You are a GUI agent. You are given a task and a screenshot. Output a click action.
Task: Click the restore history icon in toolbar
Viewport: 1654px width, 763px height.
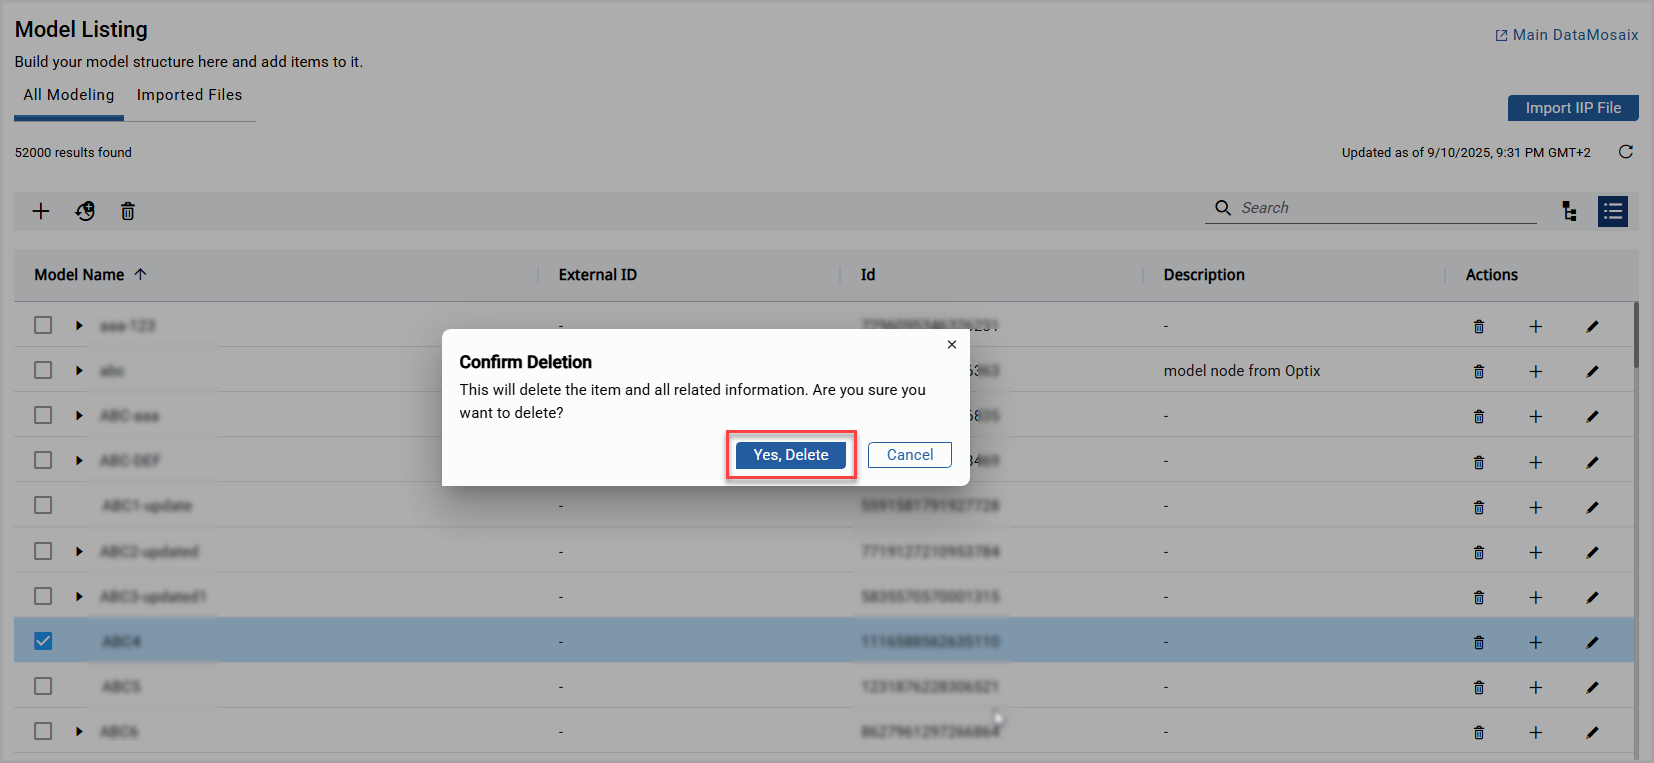point(85,211)
